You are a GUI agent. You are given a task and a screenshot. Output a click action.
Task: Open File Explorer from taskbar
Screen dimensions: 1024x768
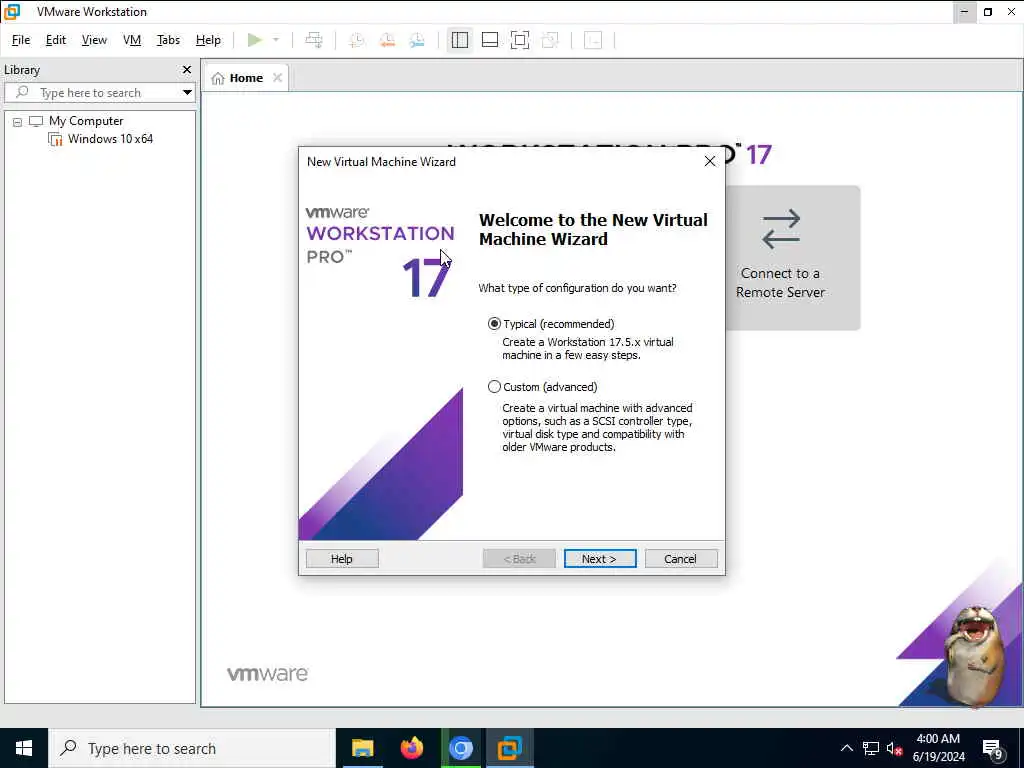tap(362, 748)
